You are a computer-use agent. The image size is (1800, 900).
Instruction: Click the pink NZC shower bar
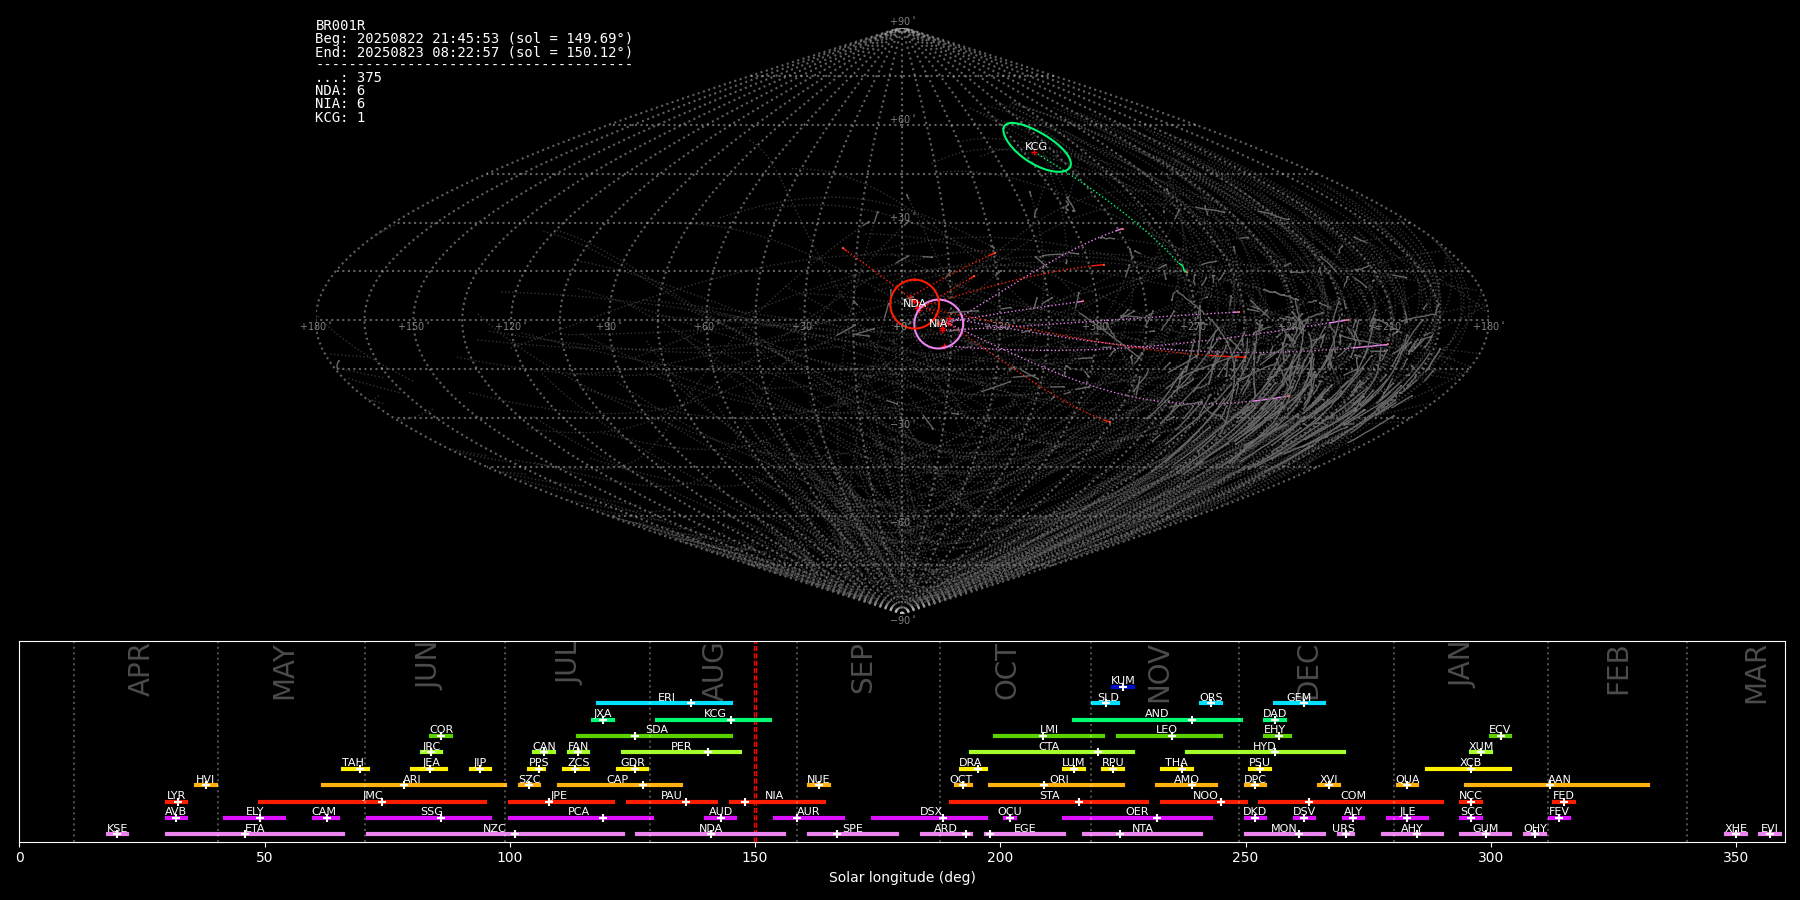[495, 834]
